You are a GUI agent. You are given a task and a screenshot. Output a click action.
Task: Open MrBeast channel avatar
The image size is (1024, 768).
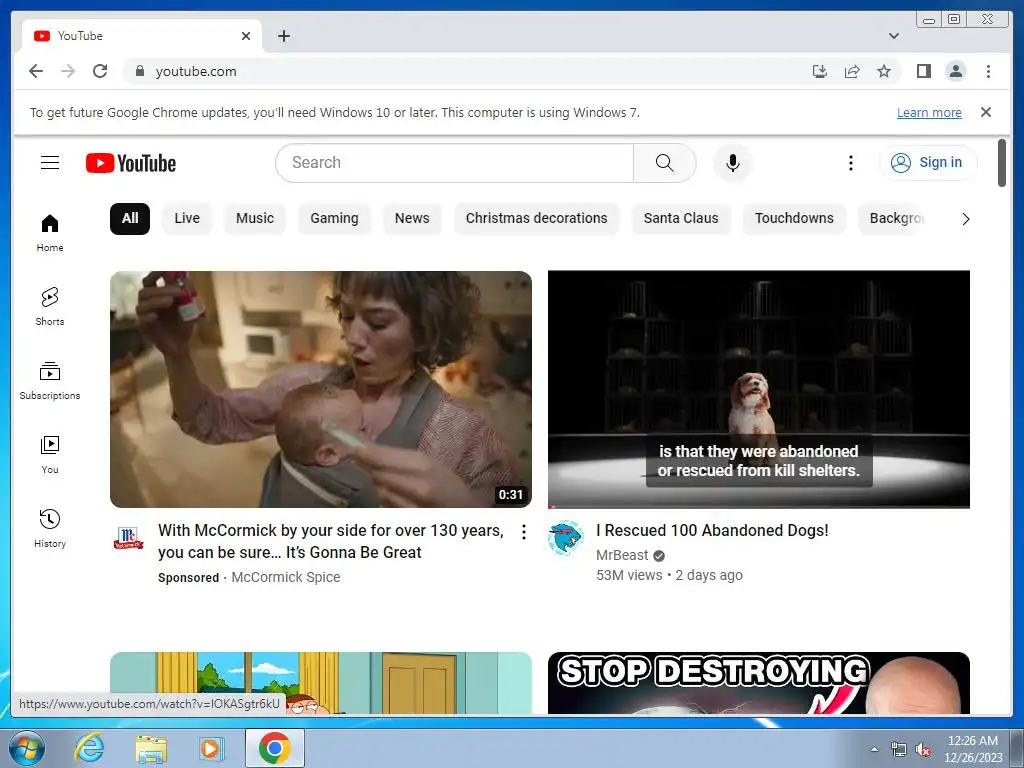pyautogui.click(x=566, y=537)
